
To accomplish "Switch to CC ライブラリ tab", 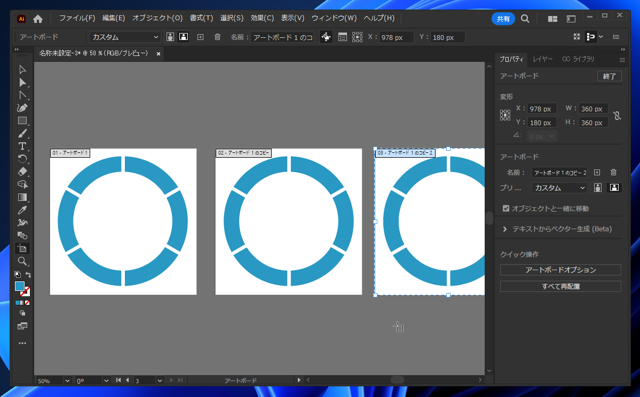I will 578,59.
